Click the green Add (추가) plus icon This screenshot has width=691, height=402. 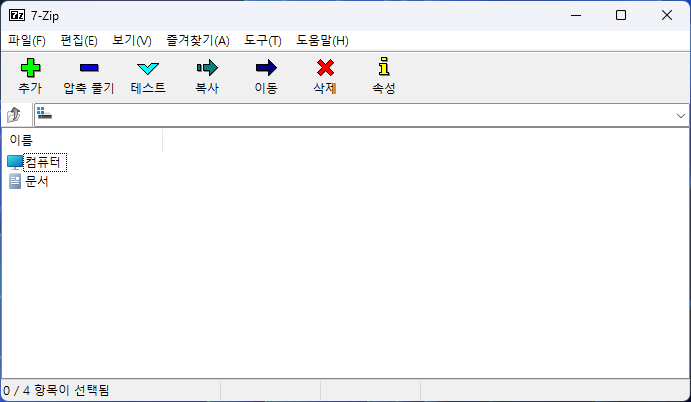pos(30,68)
